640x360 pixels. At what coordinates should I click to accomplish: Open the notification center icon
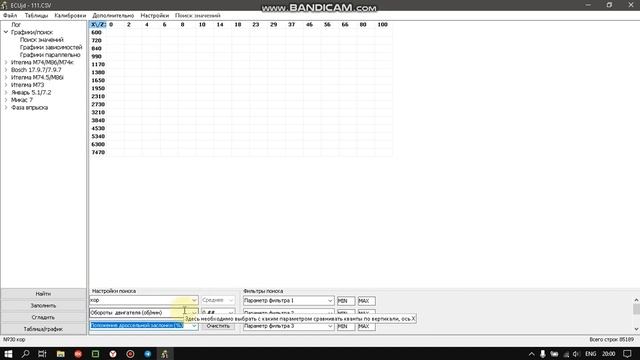click(x=628, y=354)
